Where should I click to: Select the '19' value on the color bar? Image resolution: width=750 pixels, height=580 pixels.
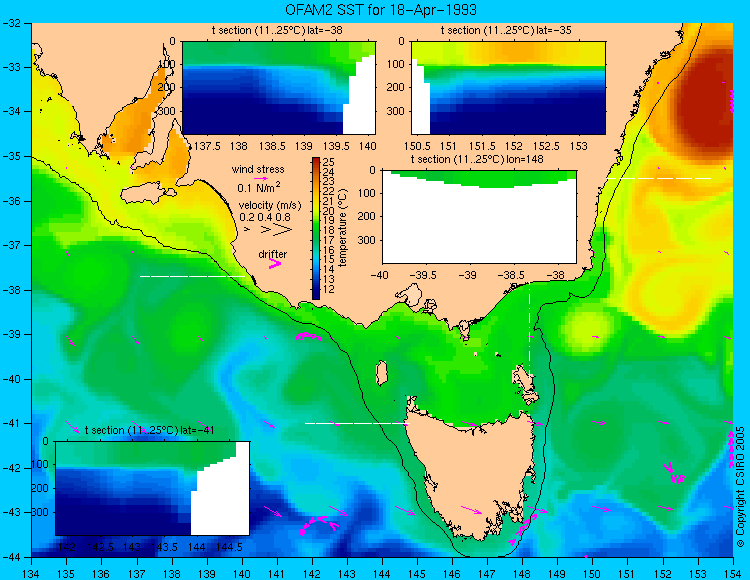tap(329, 220)
